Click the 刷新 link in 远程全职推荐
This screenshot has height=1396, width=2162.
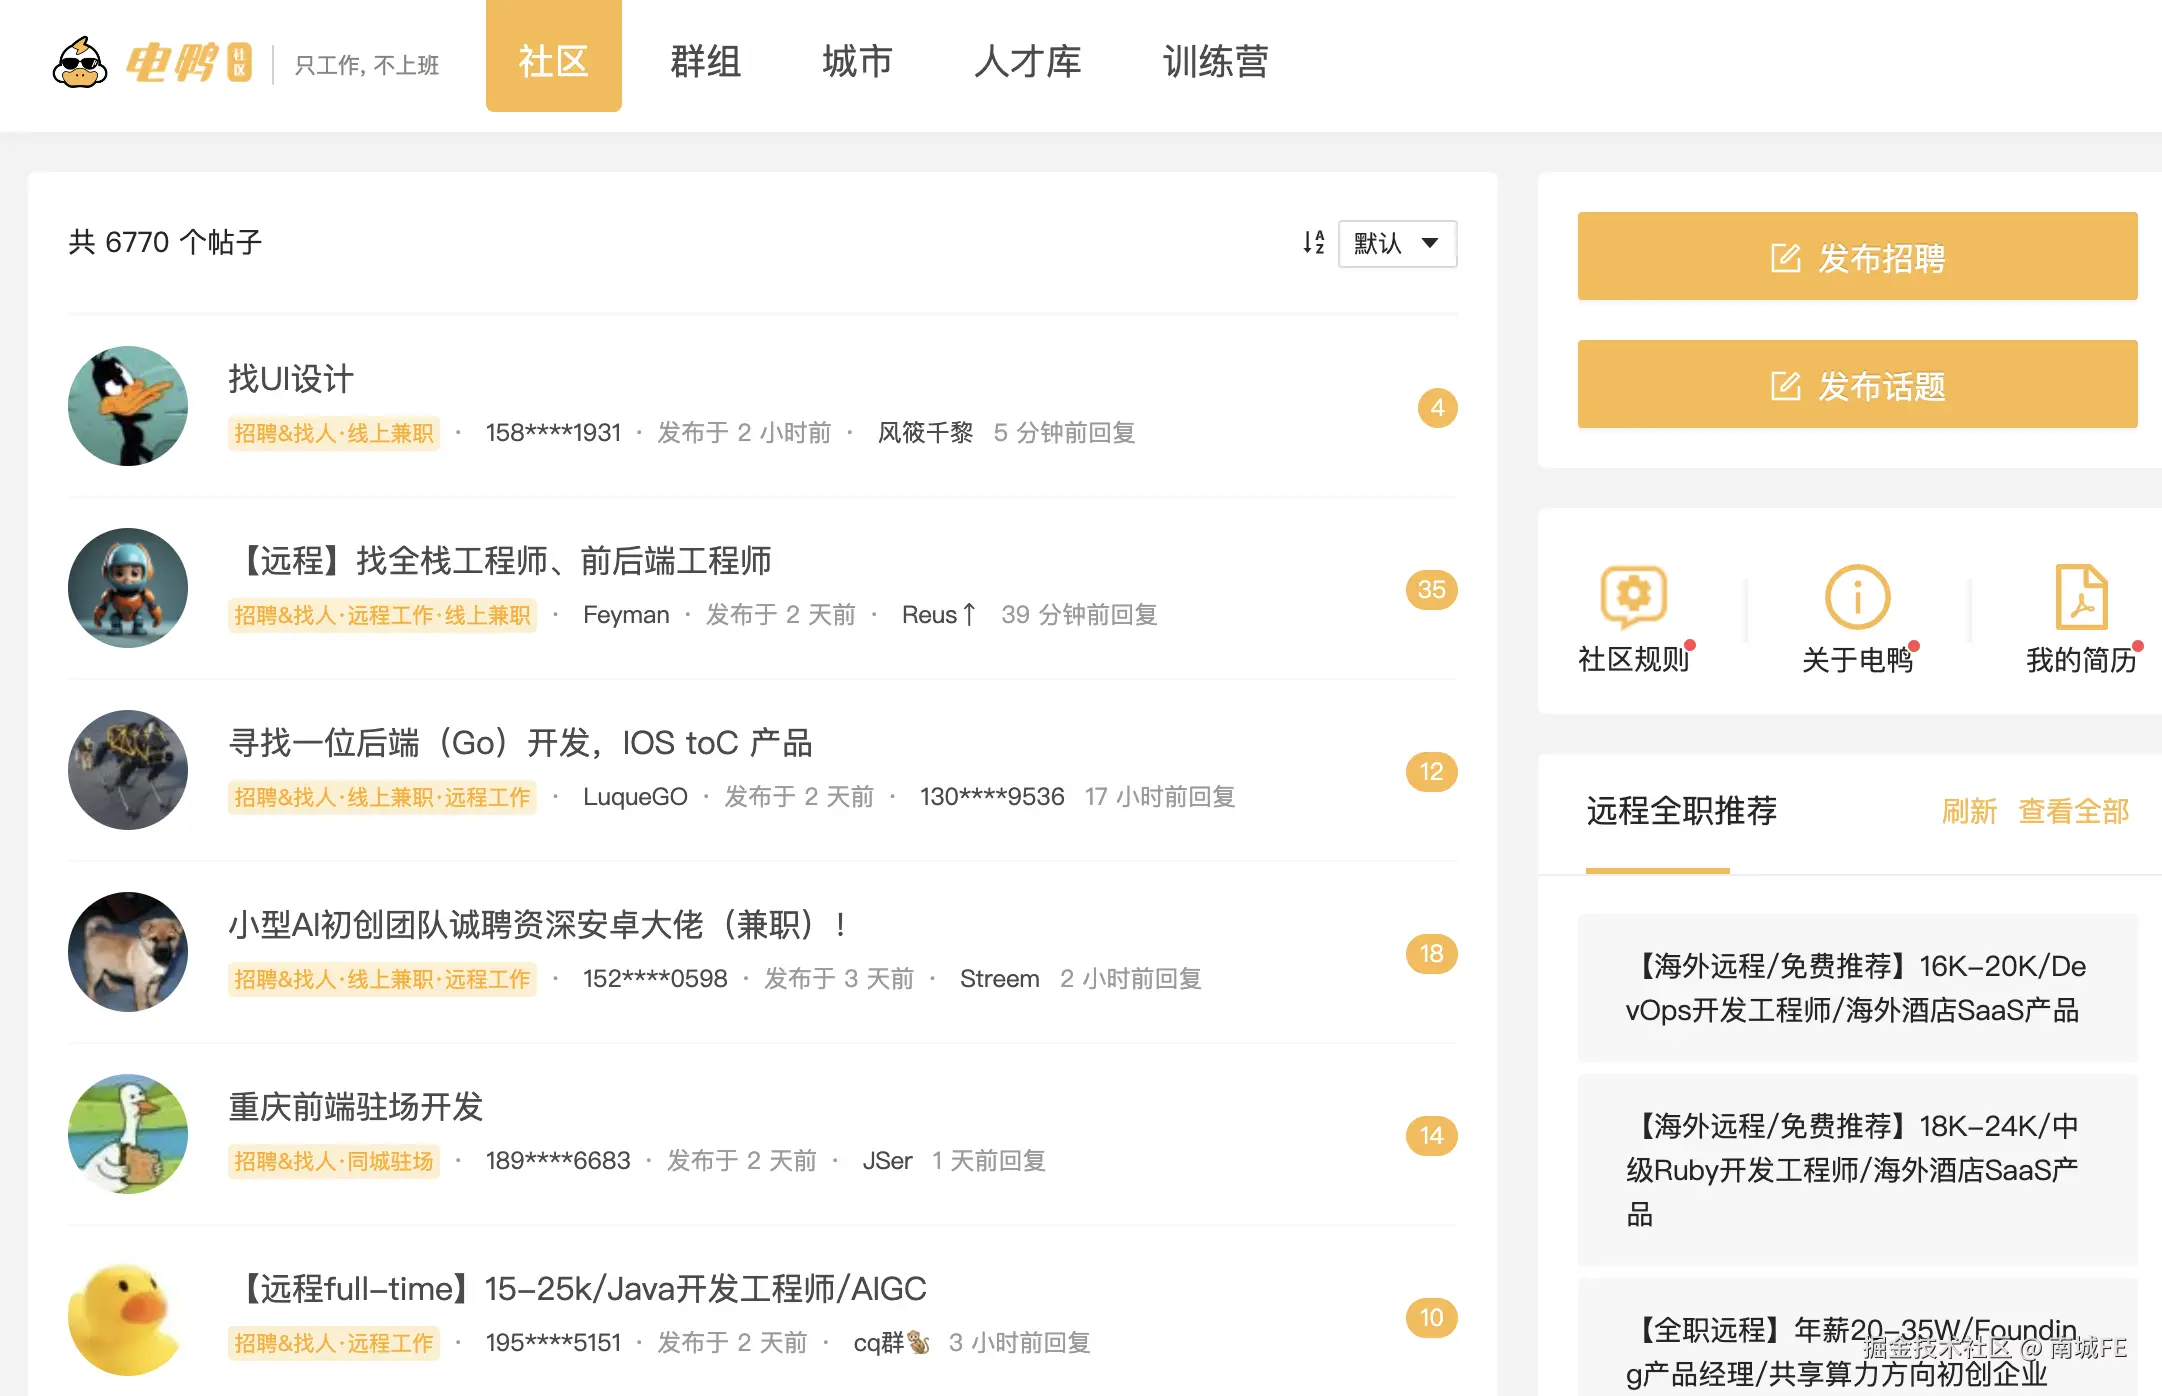(1968, 811)
